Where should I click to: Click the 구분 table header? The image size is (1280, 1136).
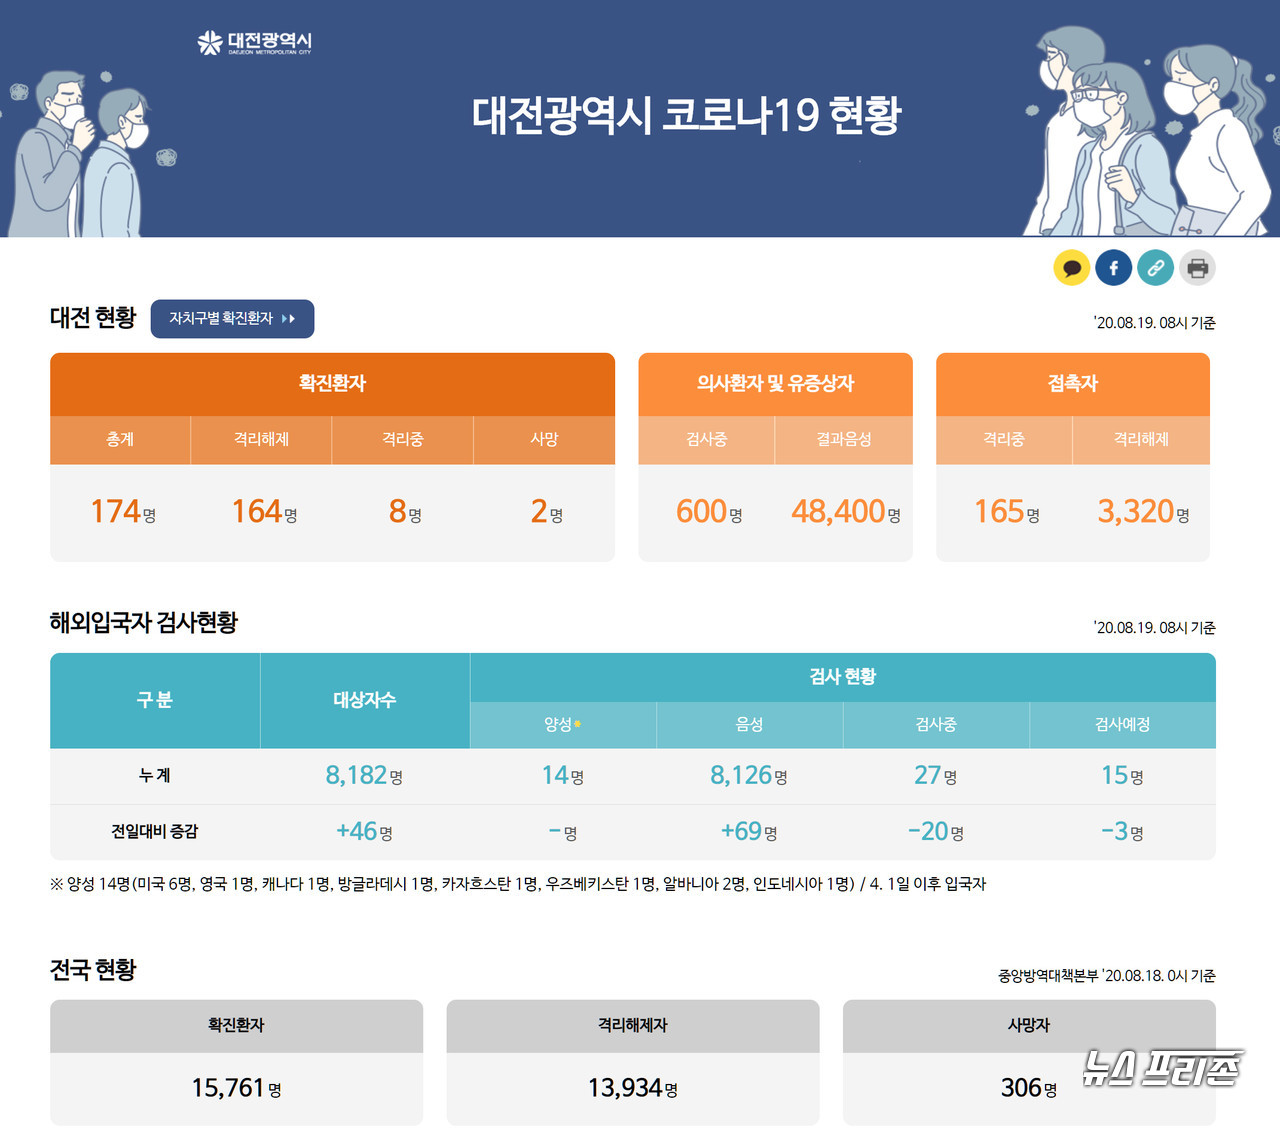click(x=155, y=701)
